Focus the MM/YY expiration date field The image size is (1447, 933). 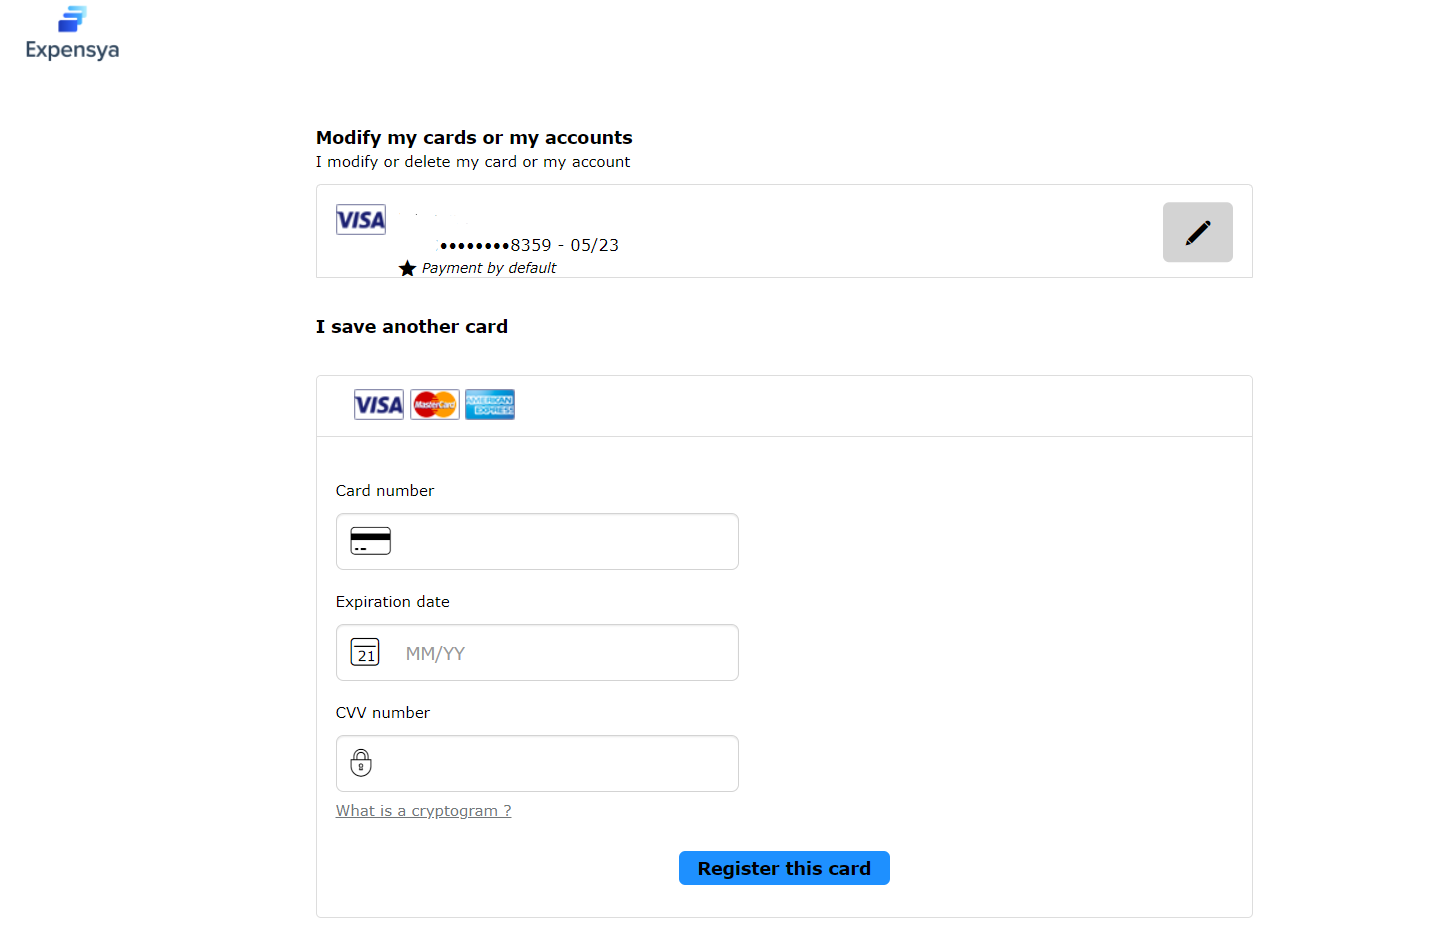[537, 652]
